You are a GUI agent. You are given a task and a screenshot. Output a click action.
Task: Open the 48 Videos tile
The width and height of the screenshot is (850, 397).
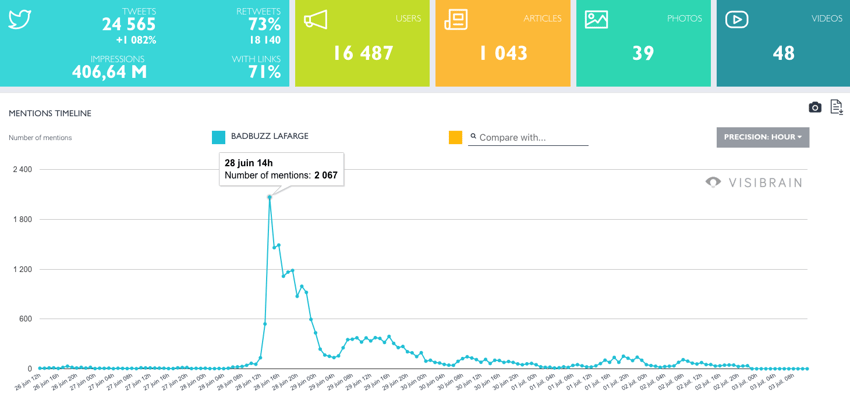point(783,43)
